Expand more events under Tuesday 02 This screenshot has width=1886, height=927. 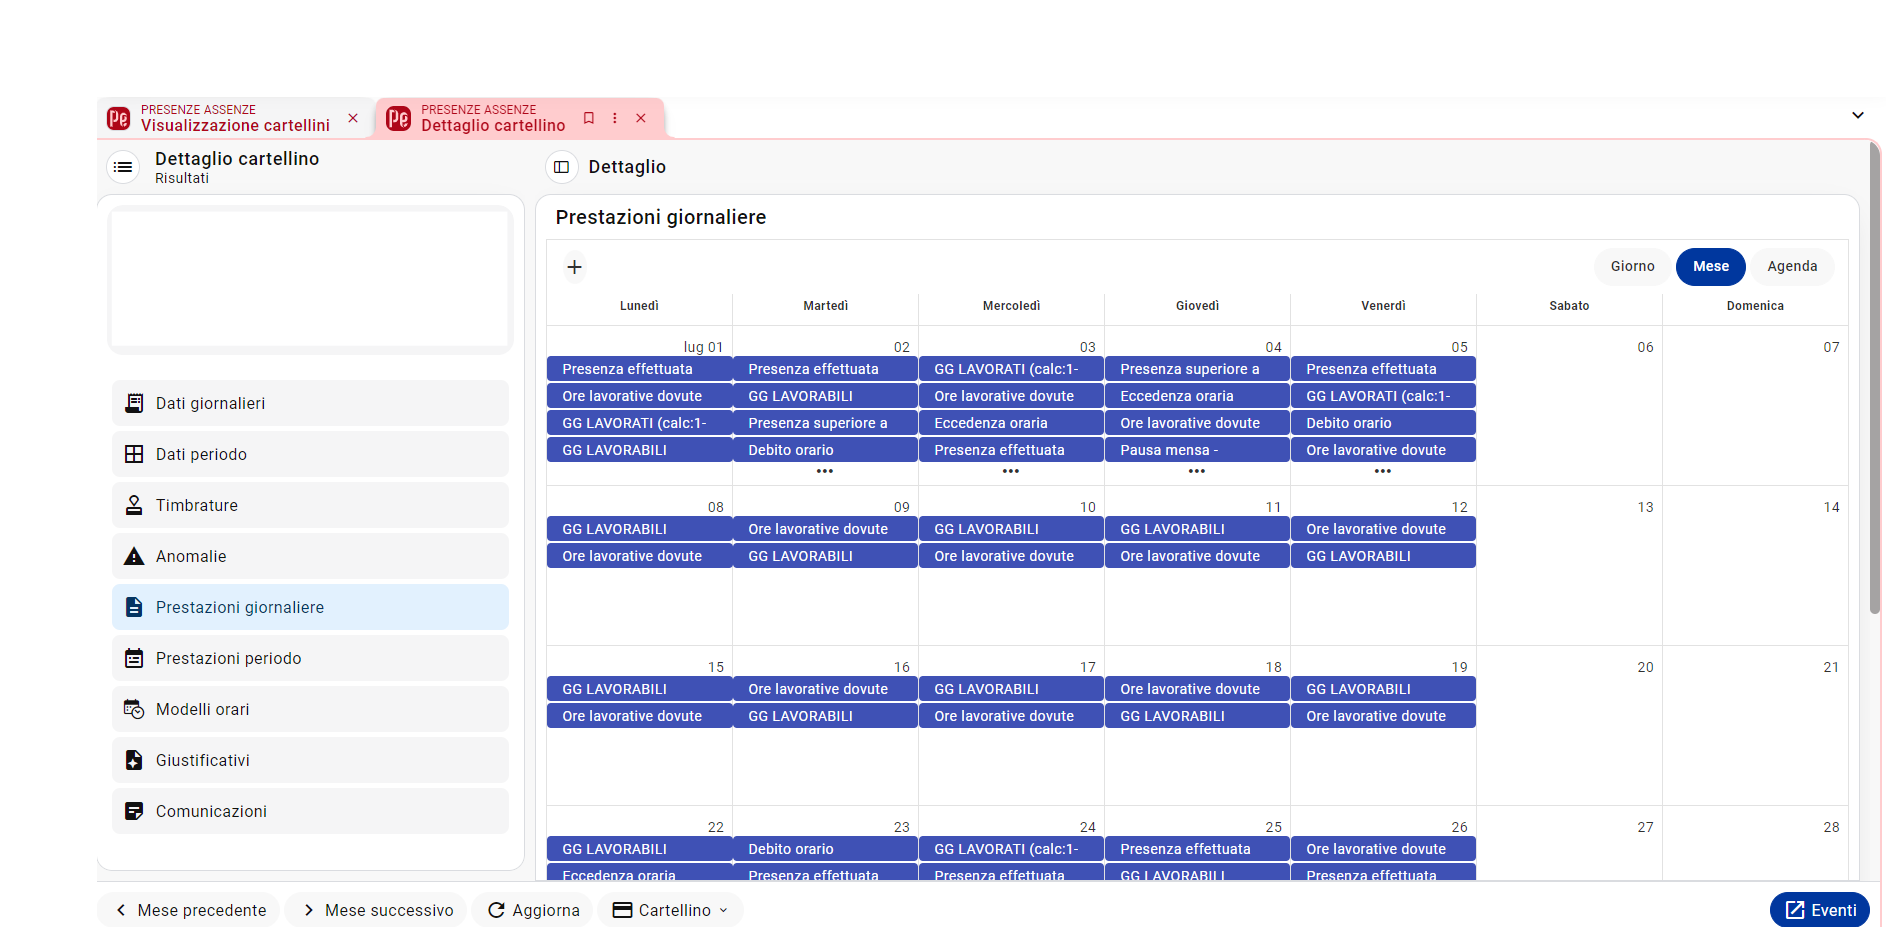coord(825,471)
